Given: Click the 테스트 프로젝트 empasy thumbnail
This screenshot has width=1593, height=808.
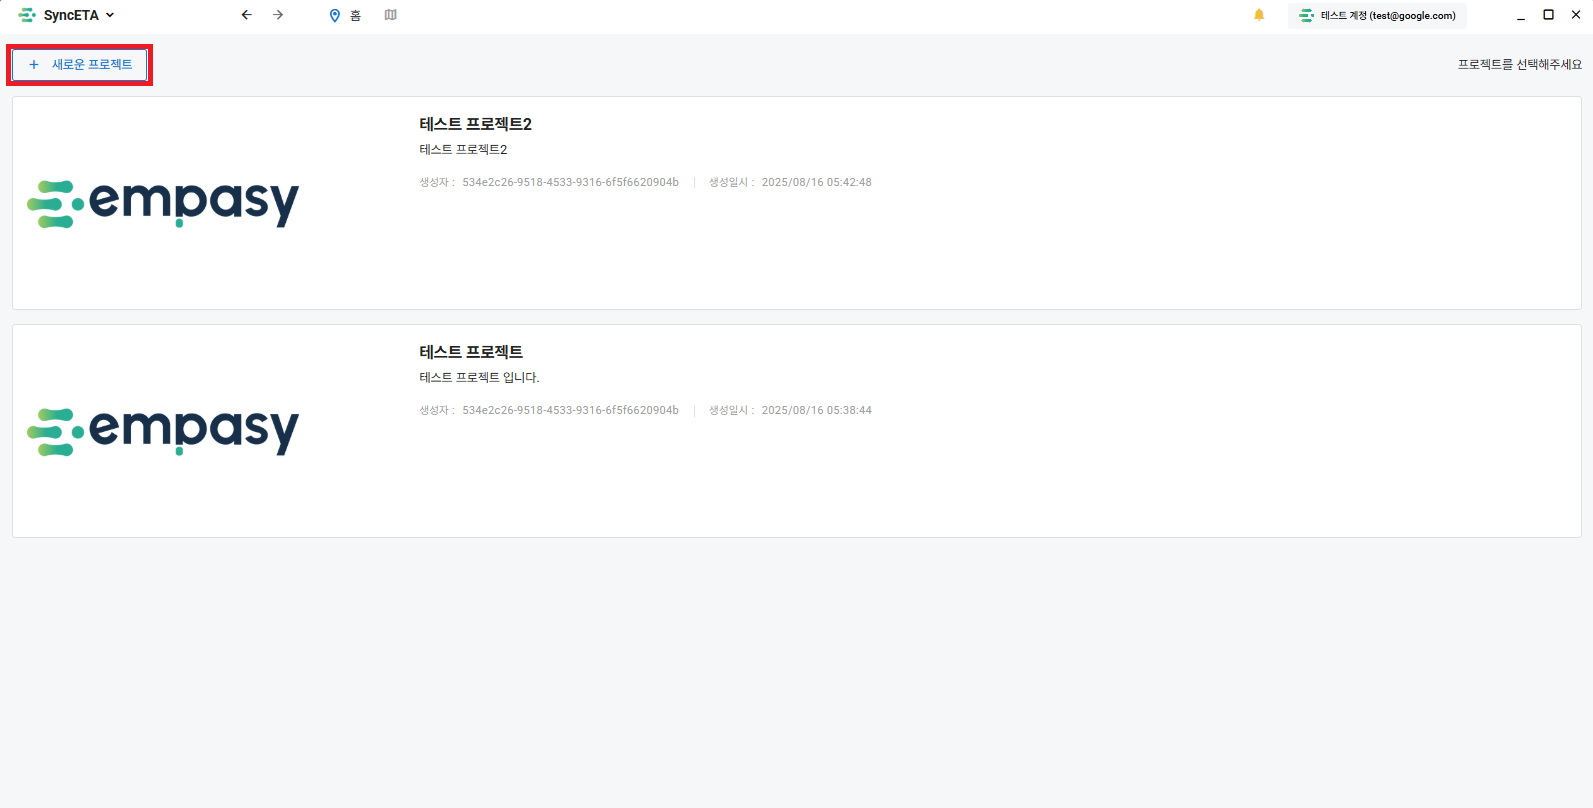Looking at the screenshot, I should point(163,431).
